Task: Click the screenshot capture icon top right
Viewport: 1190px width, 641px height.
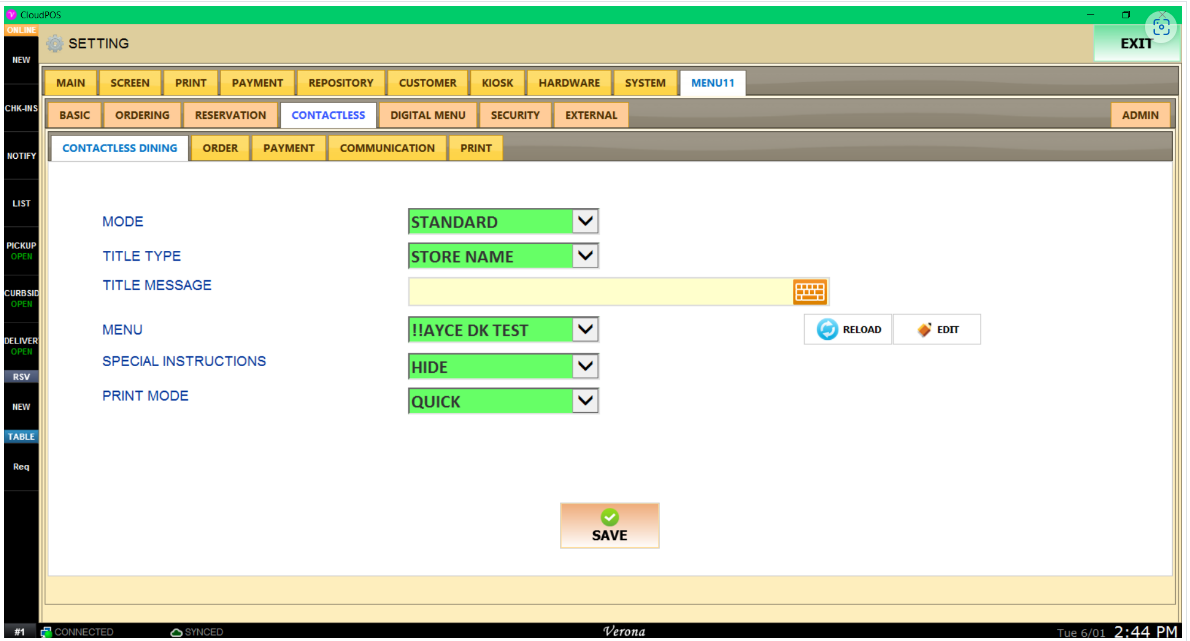Action: coord(1161,28)
